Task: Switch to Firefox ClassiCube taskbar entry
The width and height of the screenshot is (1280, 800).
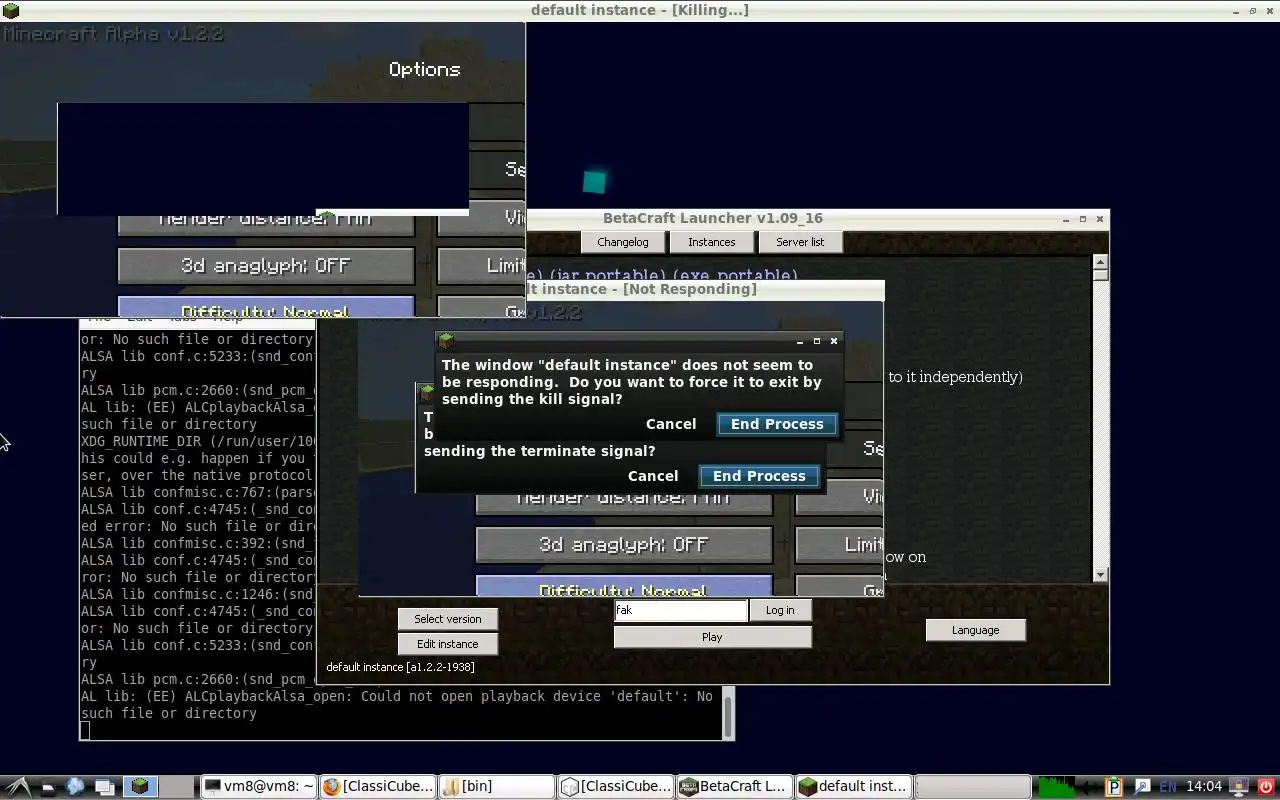Action: 379,786
